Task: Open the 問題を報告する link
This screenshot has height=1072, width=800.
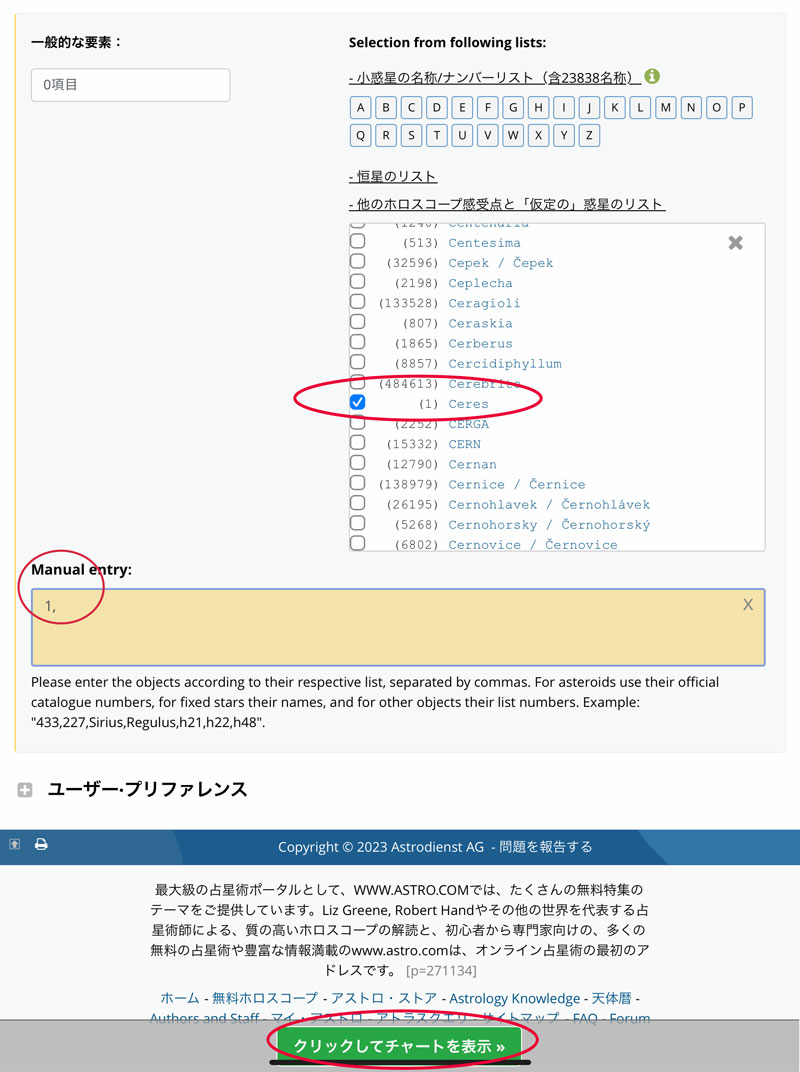Action: pyautogui.click(x=546, y=847)
